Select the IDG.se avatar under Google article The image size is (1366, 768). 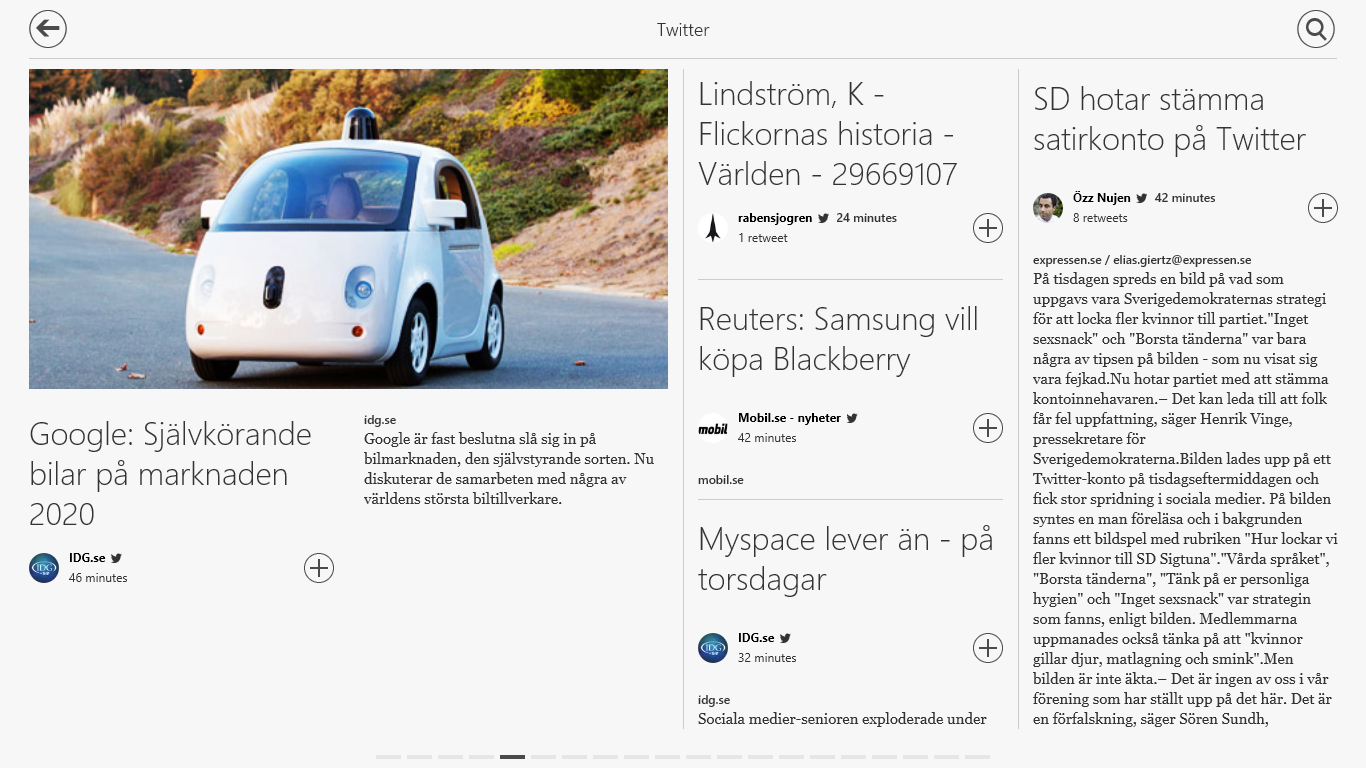click(x=44, y=568)
